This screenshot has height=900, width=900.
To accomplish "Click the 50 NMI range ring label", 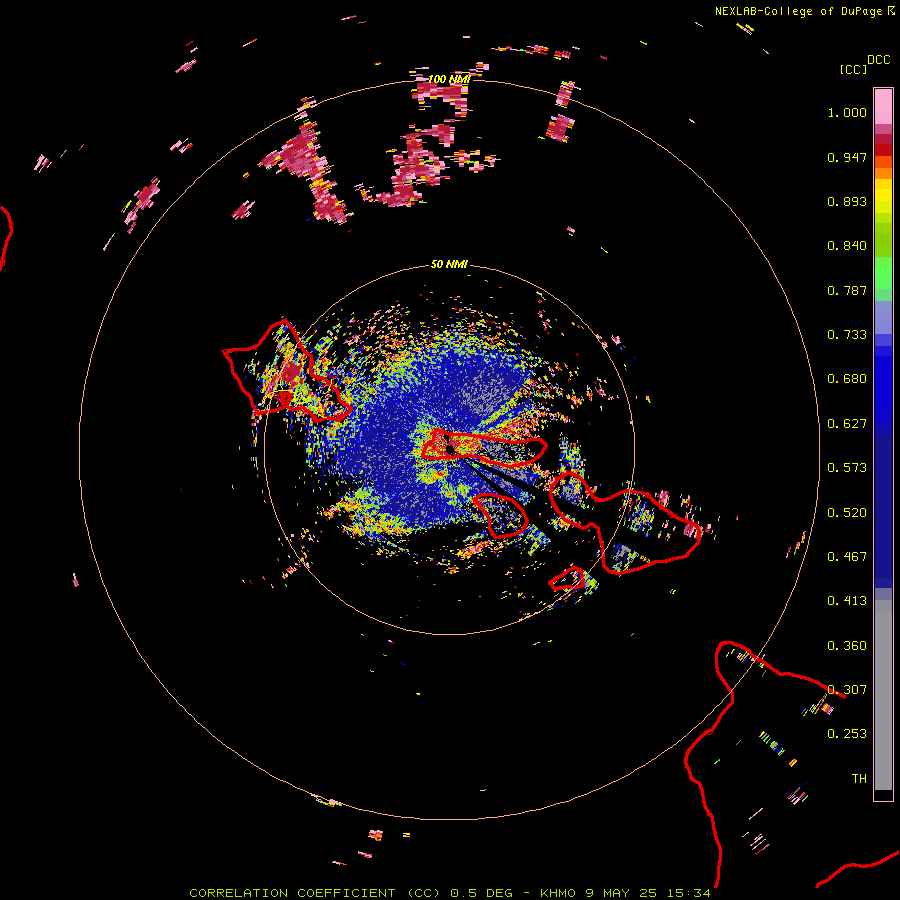I will pyautogui.click(x=449, y=264).
